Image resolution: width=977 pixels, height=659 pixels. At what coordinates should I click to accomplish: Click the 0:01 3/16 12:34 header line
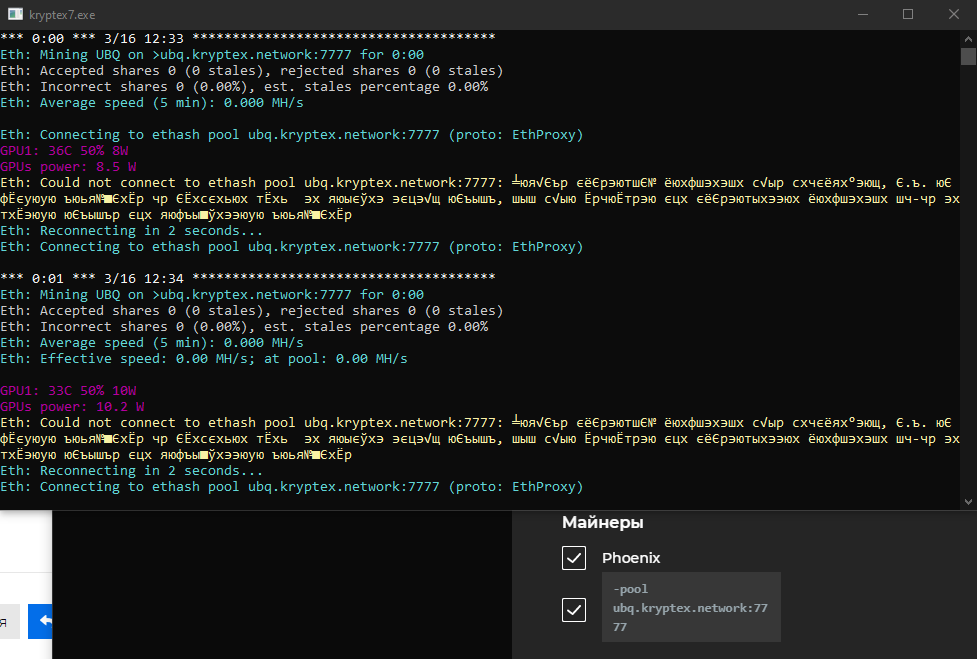[248, 278]
